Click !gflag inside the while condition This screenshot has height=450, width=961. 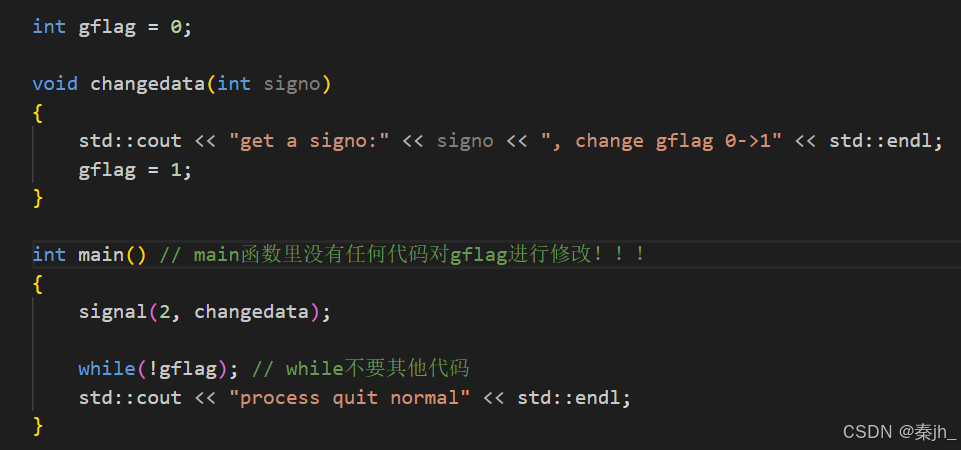(183, 368)
